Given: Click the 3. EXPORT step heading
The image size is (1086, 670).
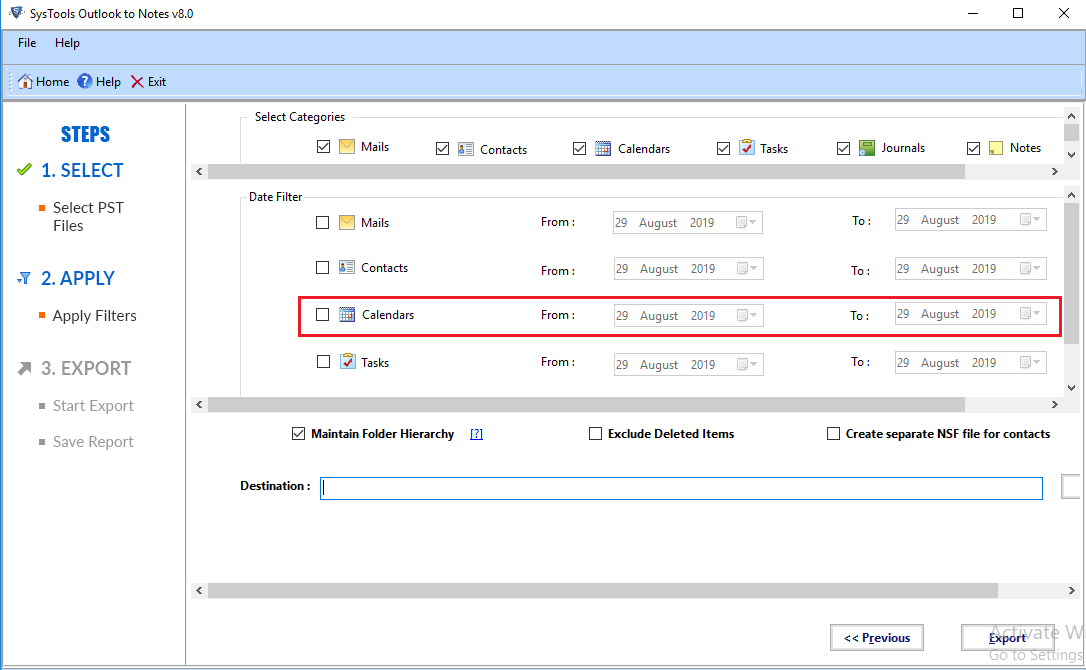Looking at the screenshot, I should [86, 369].
